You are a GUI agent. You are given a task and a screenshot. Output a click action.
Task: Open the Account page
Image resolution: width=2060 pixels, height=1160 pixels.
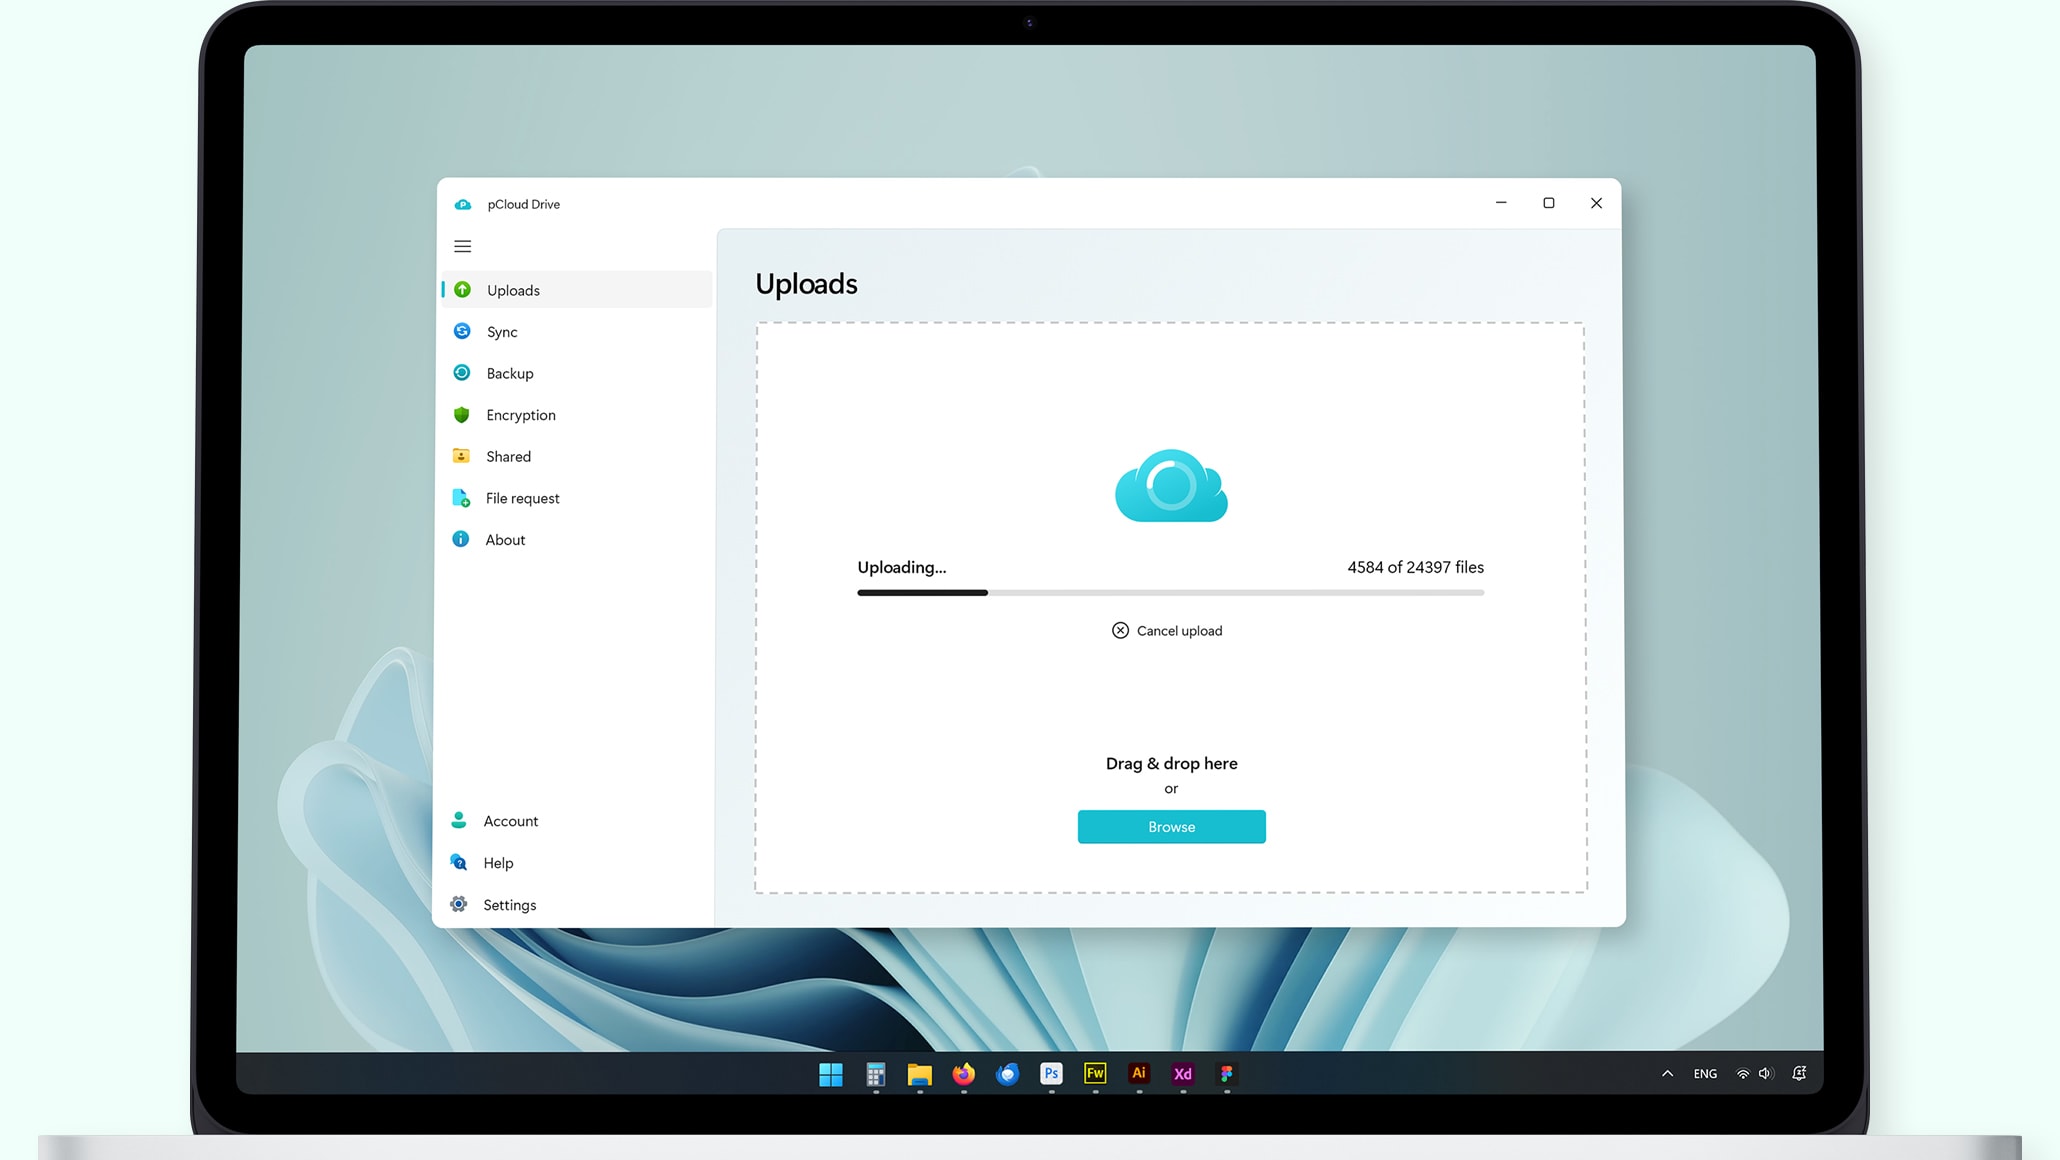click(510, 821)
